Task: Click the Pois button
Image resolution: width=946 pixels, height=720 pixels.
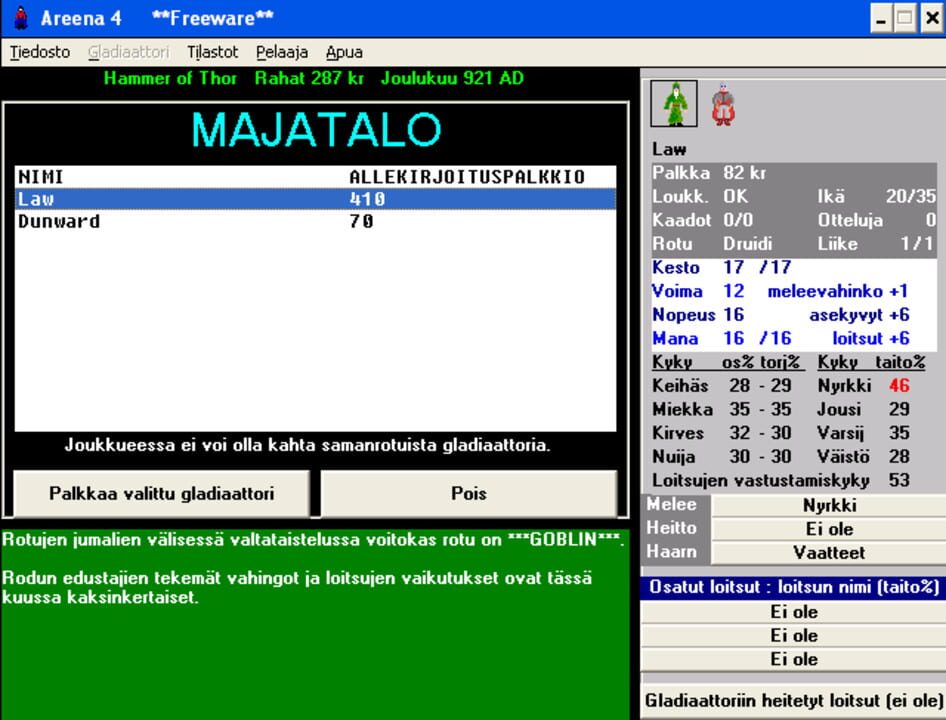Action: coord(469,494)
